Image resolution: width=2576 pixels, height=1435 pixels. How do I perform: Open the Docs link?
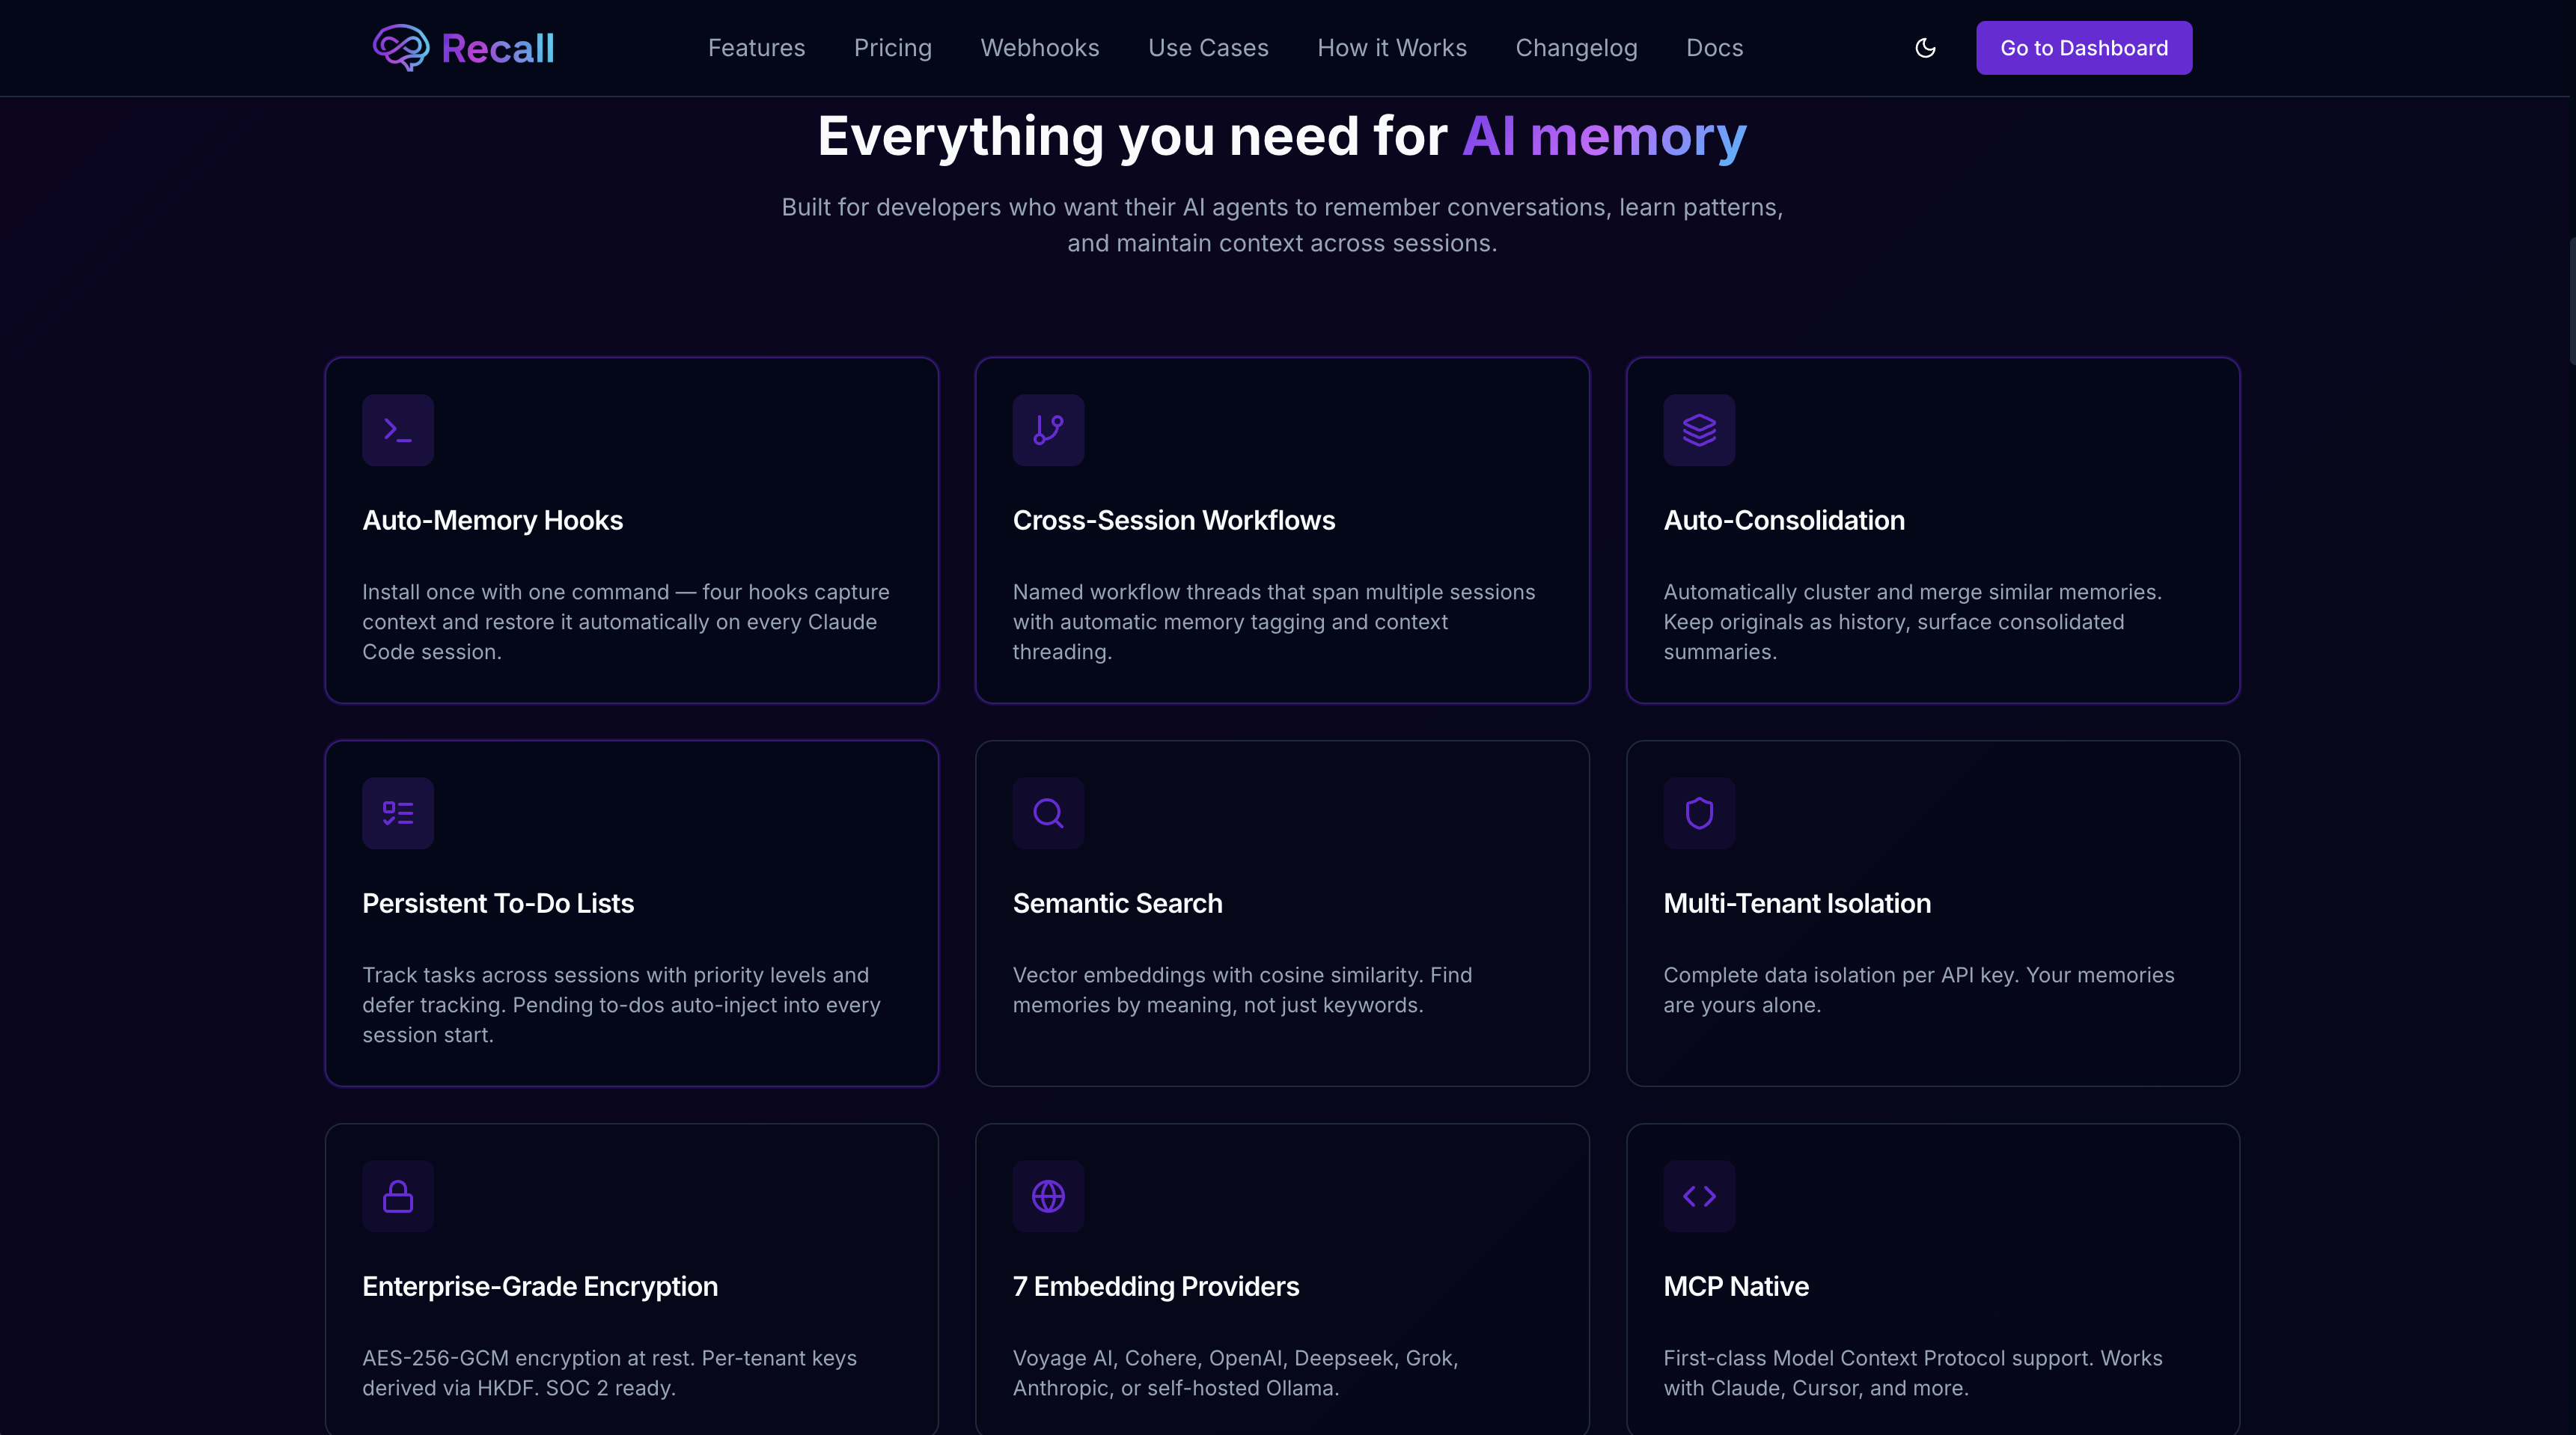pyautogui.click(x=1714, y=48)
